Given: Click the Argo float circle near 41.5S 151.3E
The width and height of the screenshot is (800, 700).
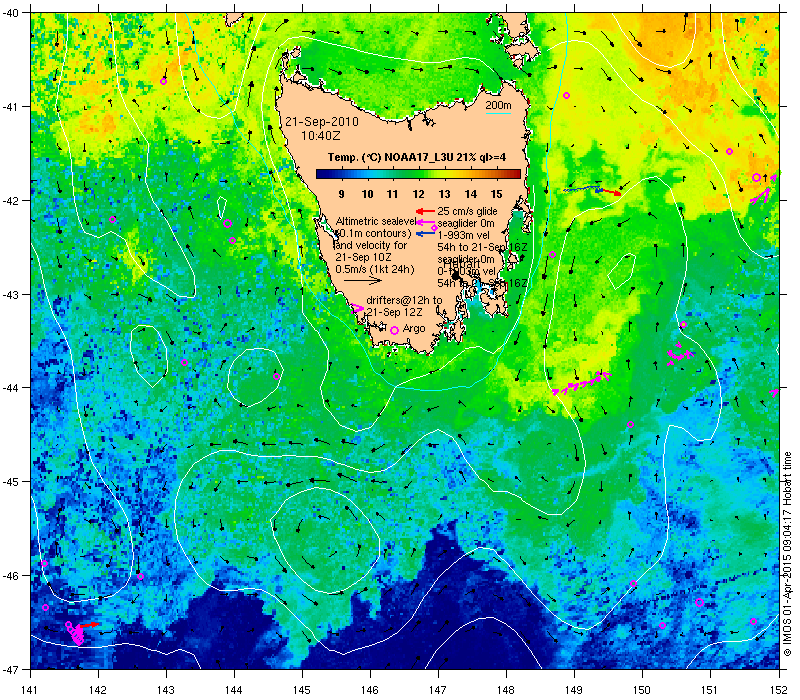Looking at the screenshot, I should coord(730,152).
